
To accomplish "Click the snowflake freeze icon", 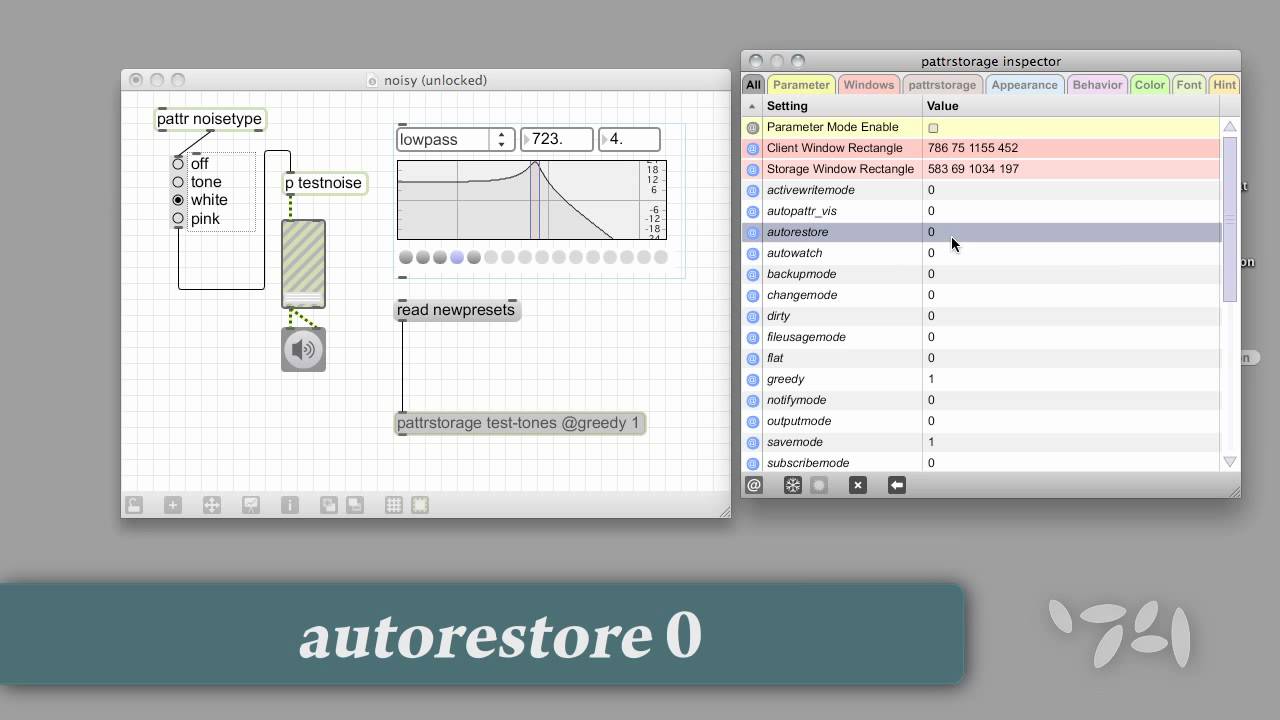I will [x=793, y=485].
